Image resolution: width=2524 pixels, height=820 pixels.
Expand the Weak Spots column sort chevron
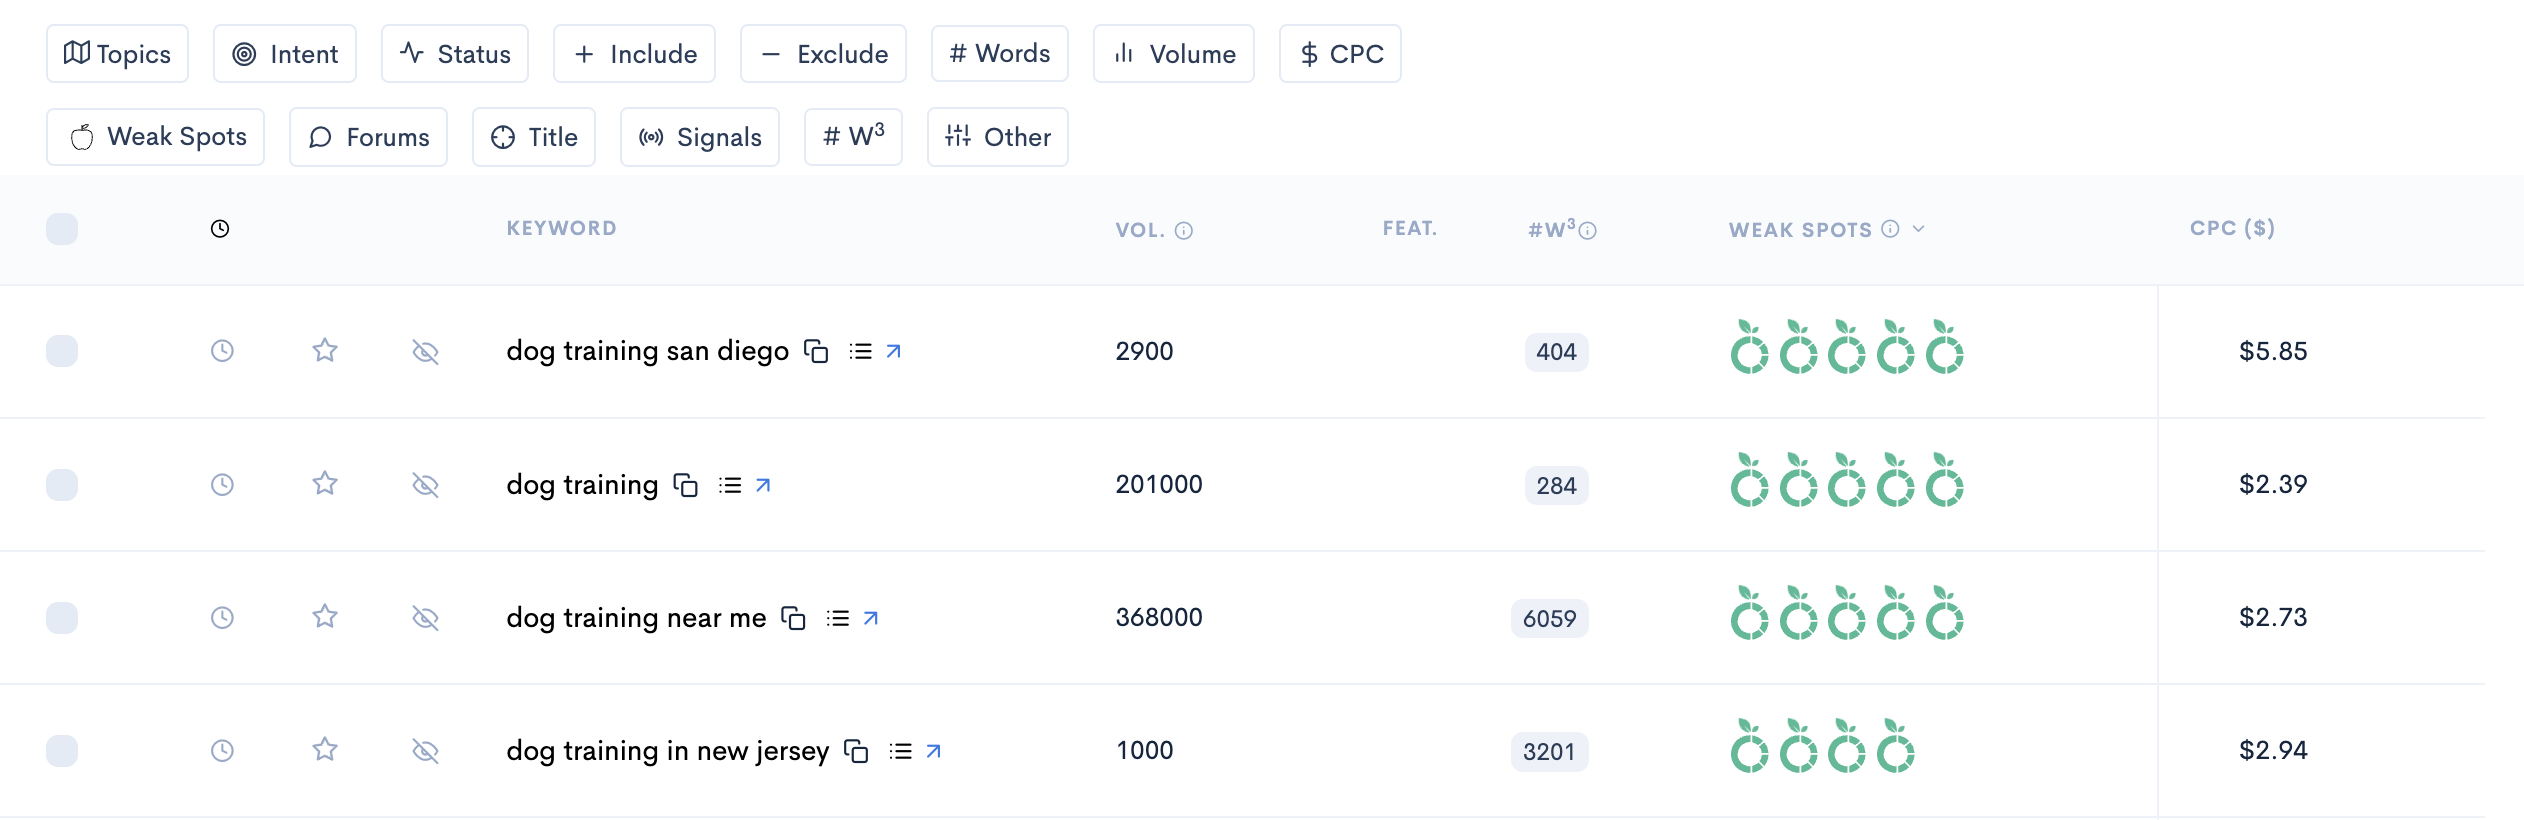(1919, 229)
